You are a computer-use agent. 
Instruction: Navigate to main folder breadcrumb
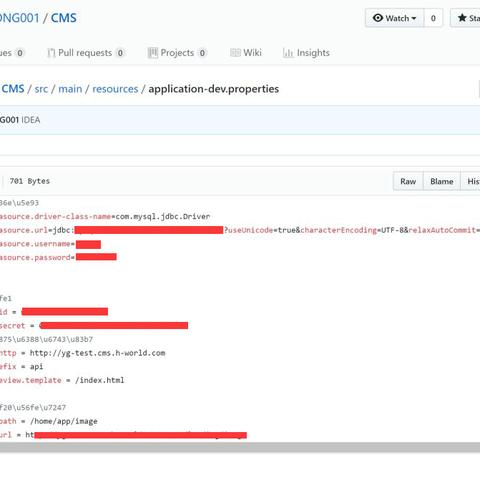click(x=70, y=89)
